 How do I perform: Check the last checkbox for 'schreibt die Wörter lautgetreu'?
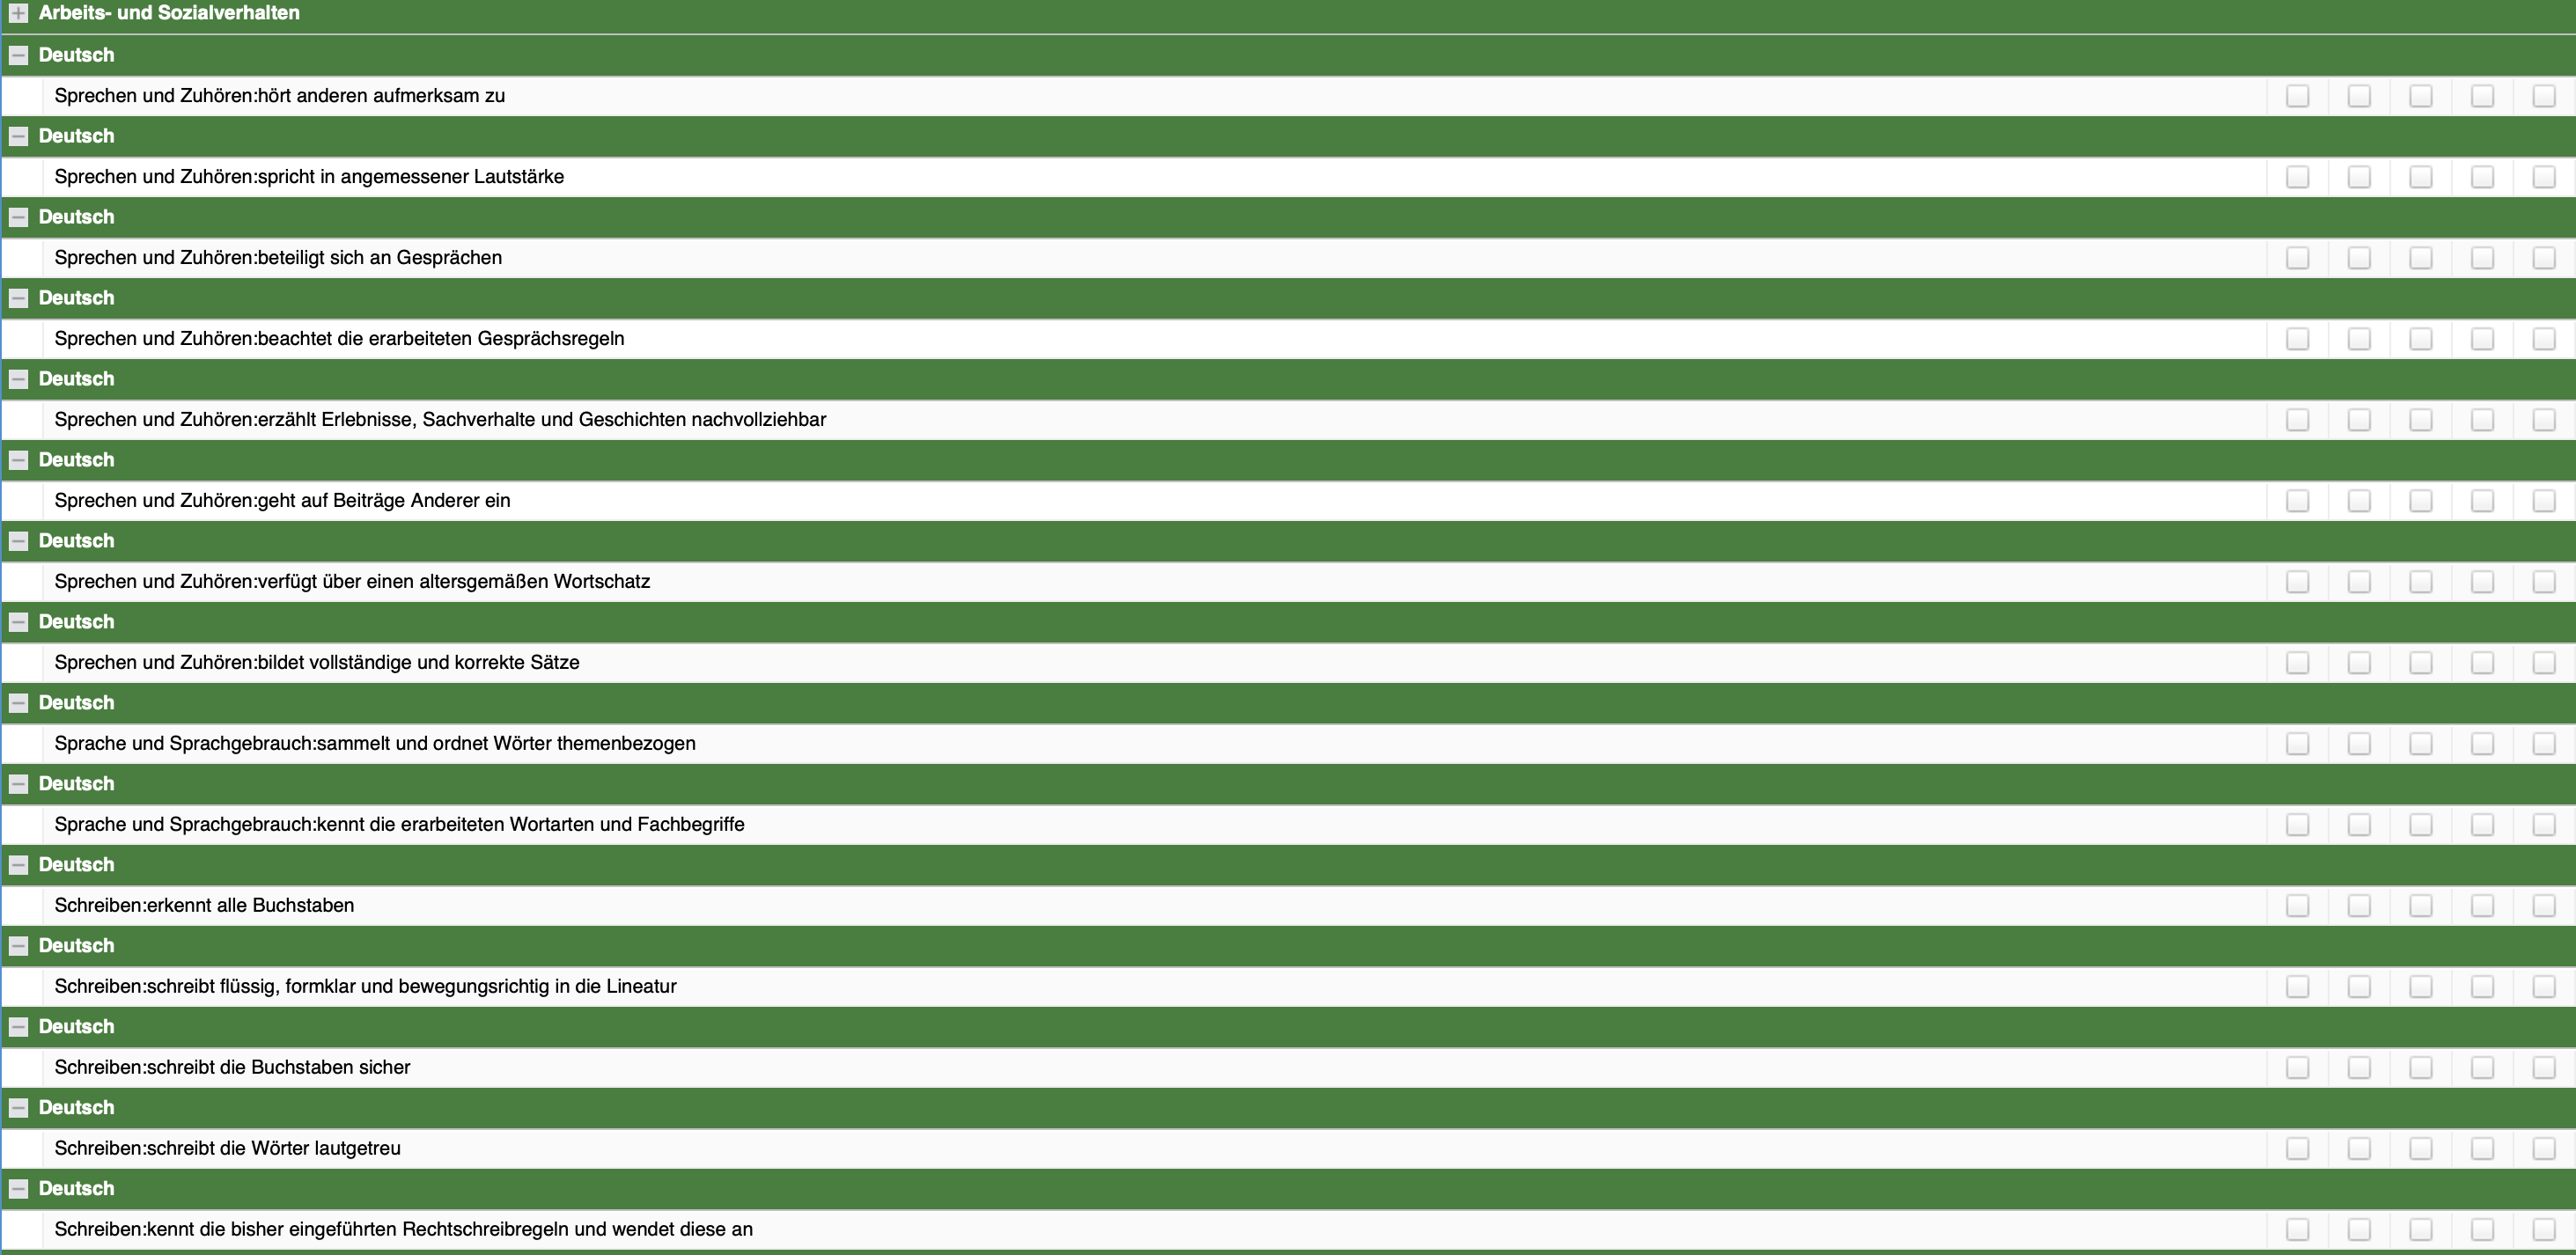coord(2544,1149)
